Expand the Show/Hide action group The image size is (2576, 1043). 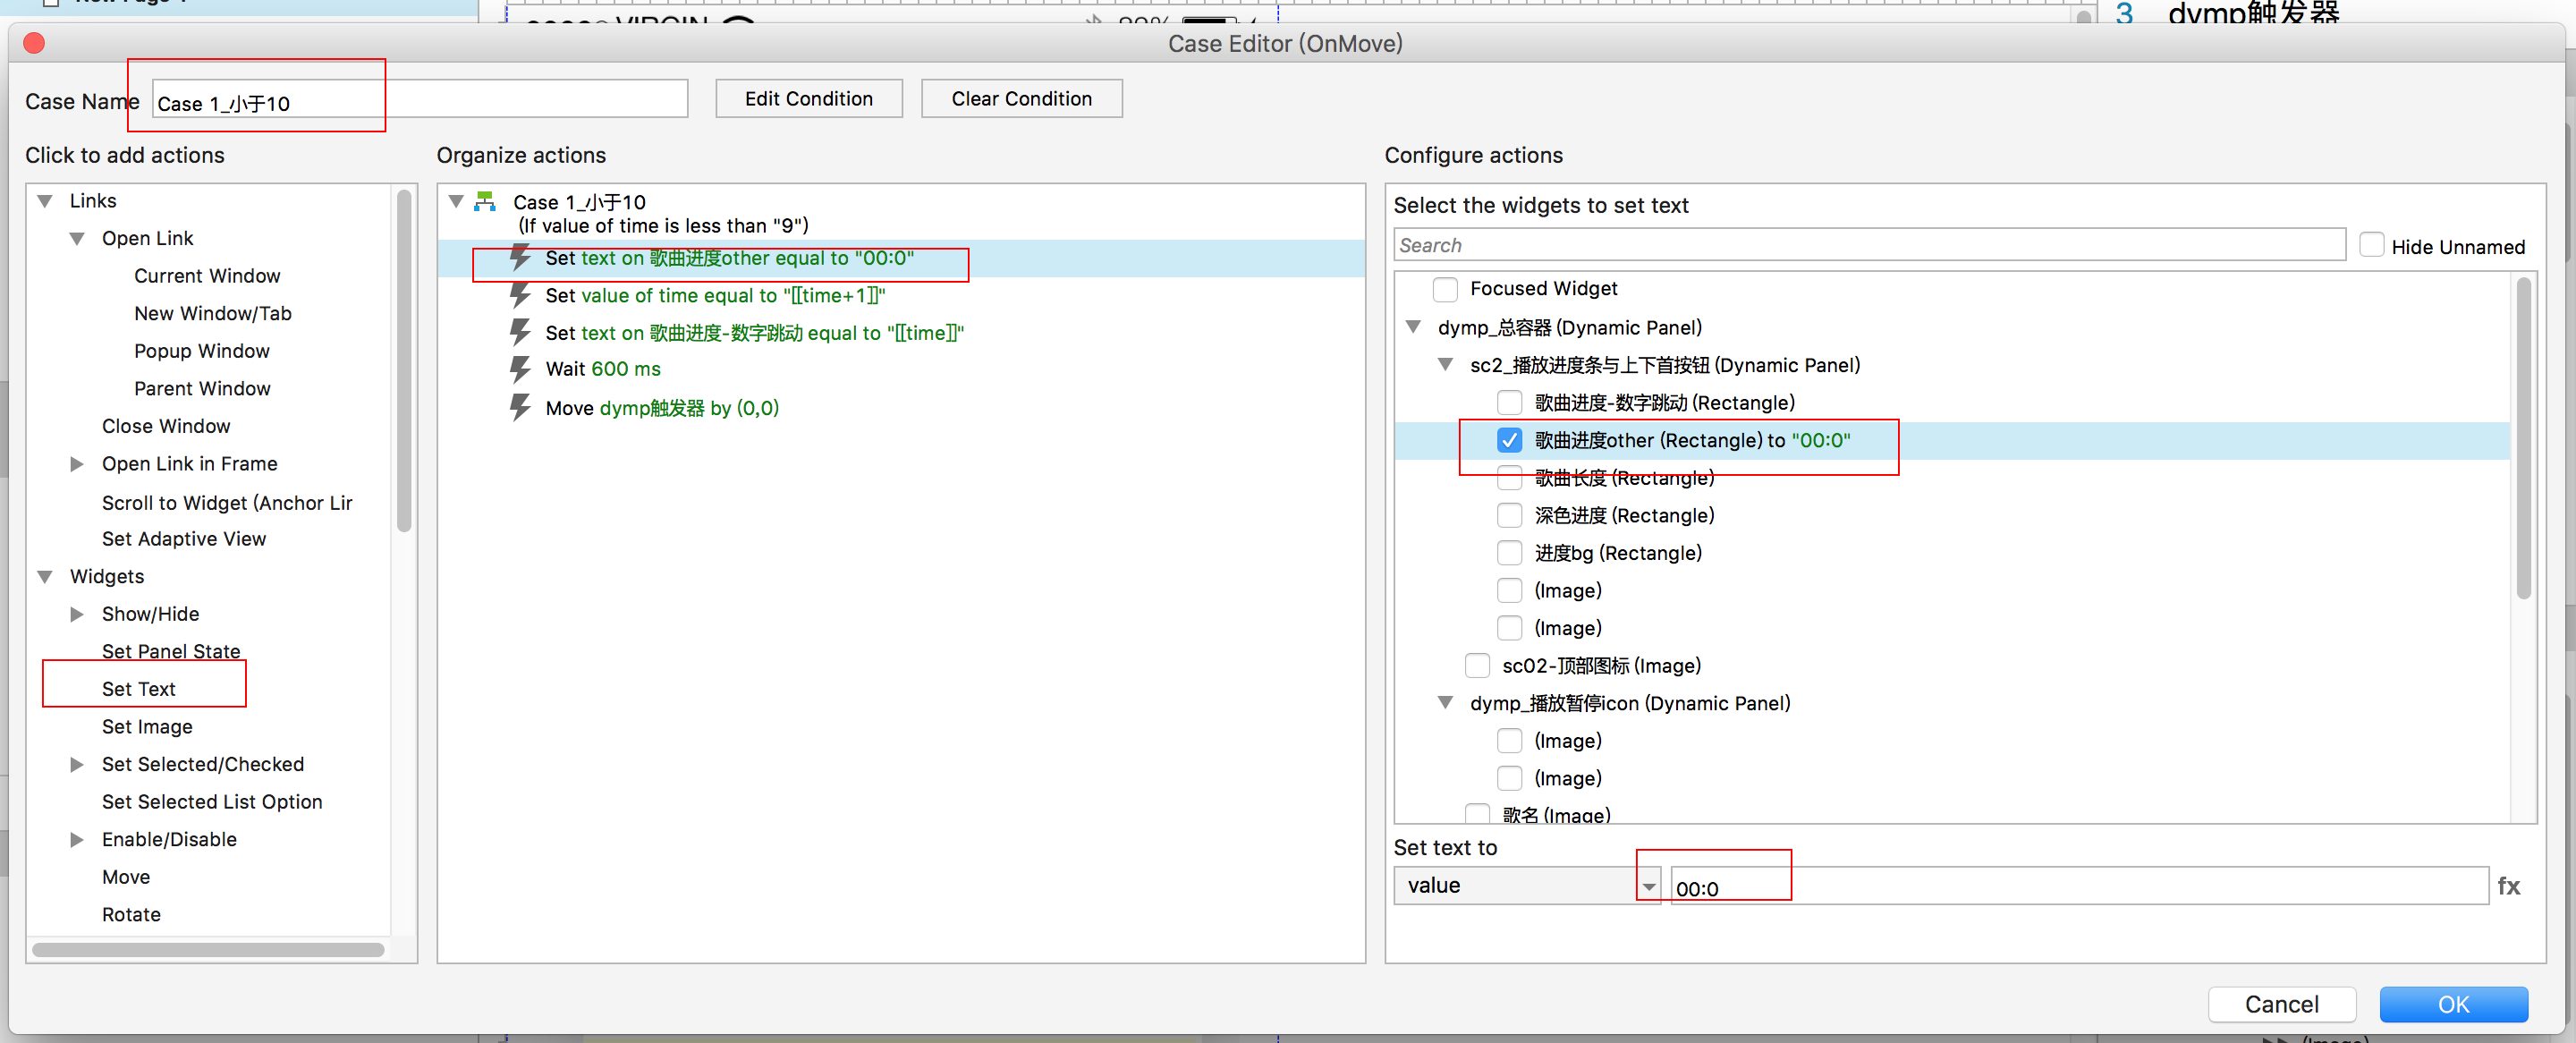click(77, 614)
